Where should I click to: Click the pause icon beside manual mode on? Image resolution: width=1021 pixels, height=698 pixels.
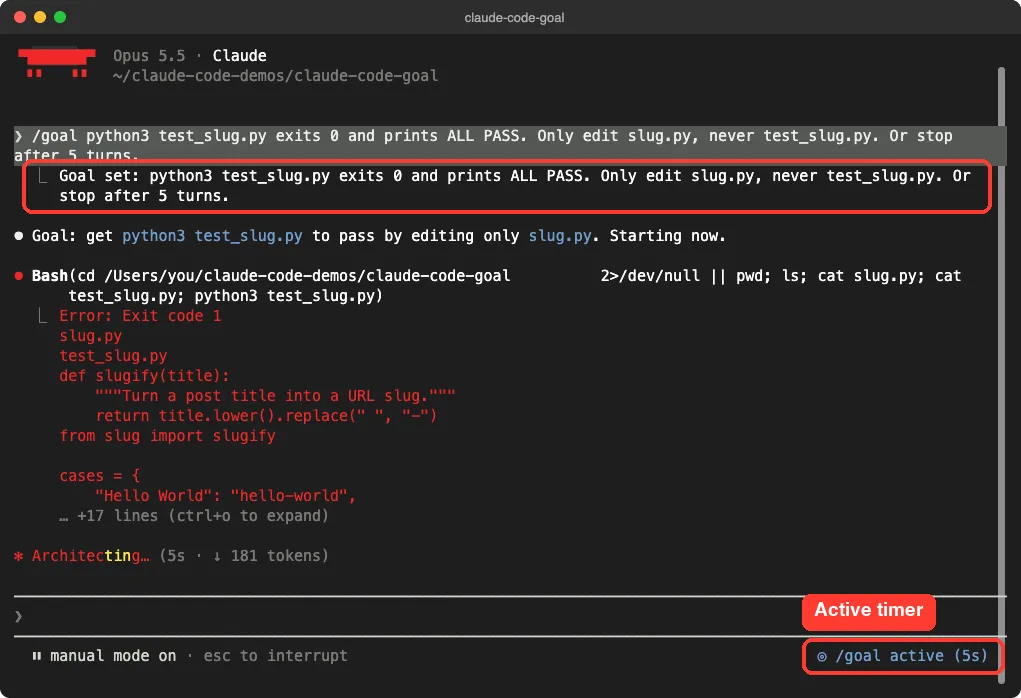click(36, 656)
